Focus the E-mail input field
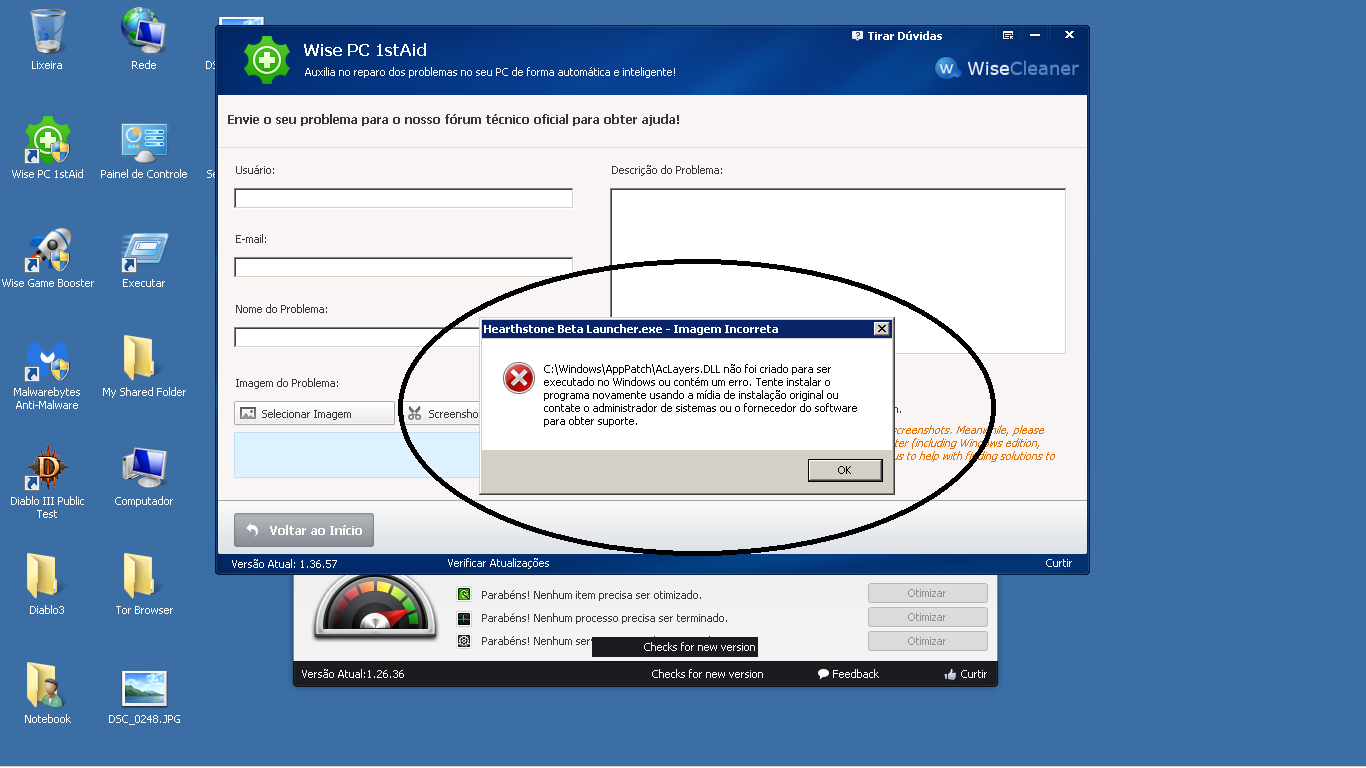This screenshot has width=1366, height=768. pyautogui.click(x=404, y=267)
